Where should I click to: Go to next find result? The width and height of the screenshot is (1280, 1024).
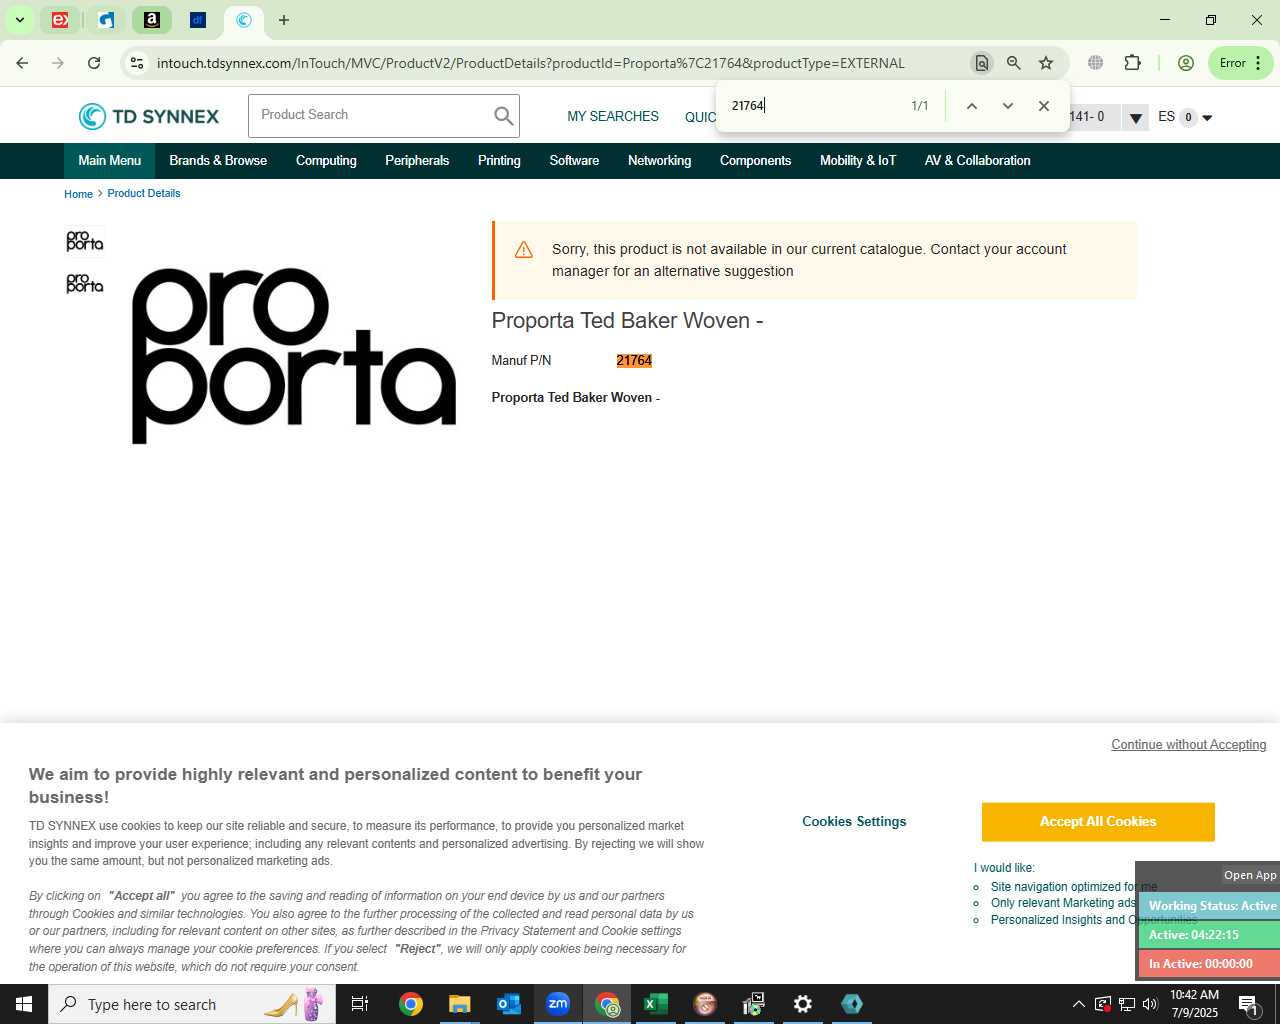point(1007,106)
